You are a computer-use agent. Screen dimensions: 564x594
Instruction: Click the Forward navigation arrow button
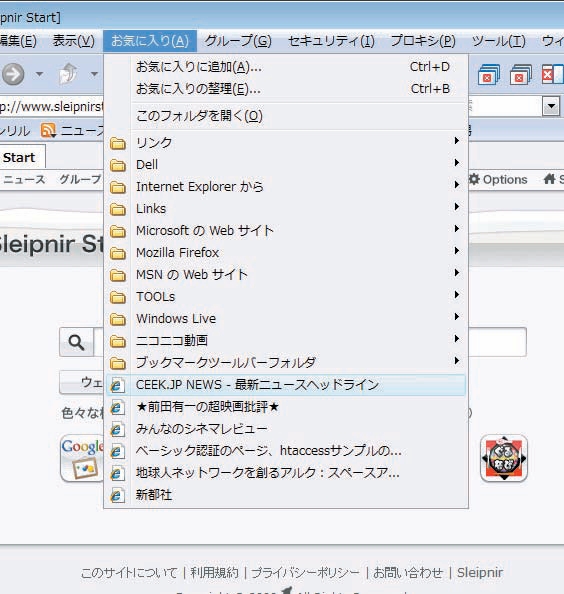coord(13,74)
